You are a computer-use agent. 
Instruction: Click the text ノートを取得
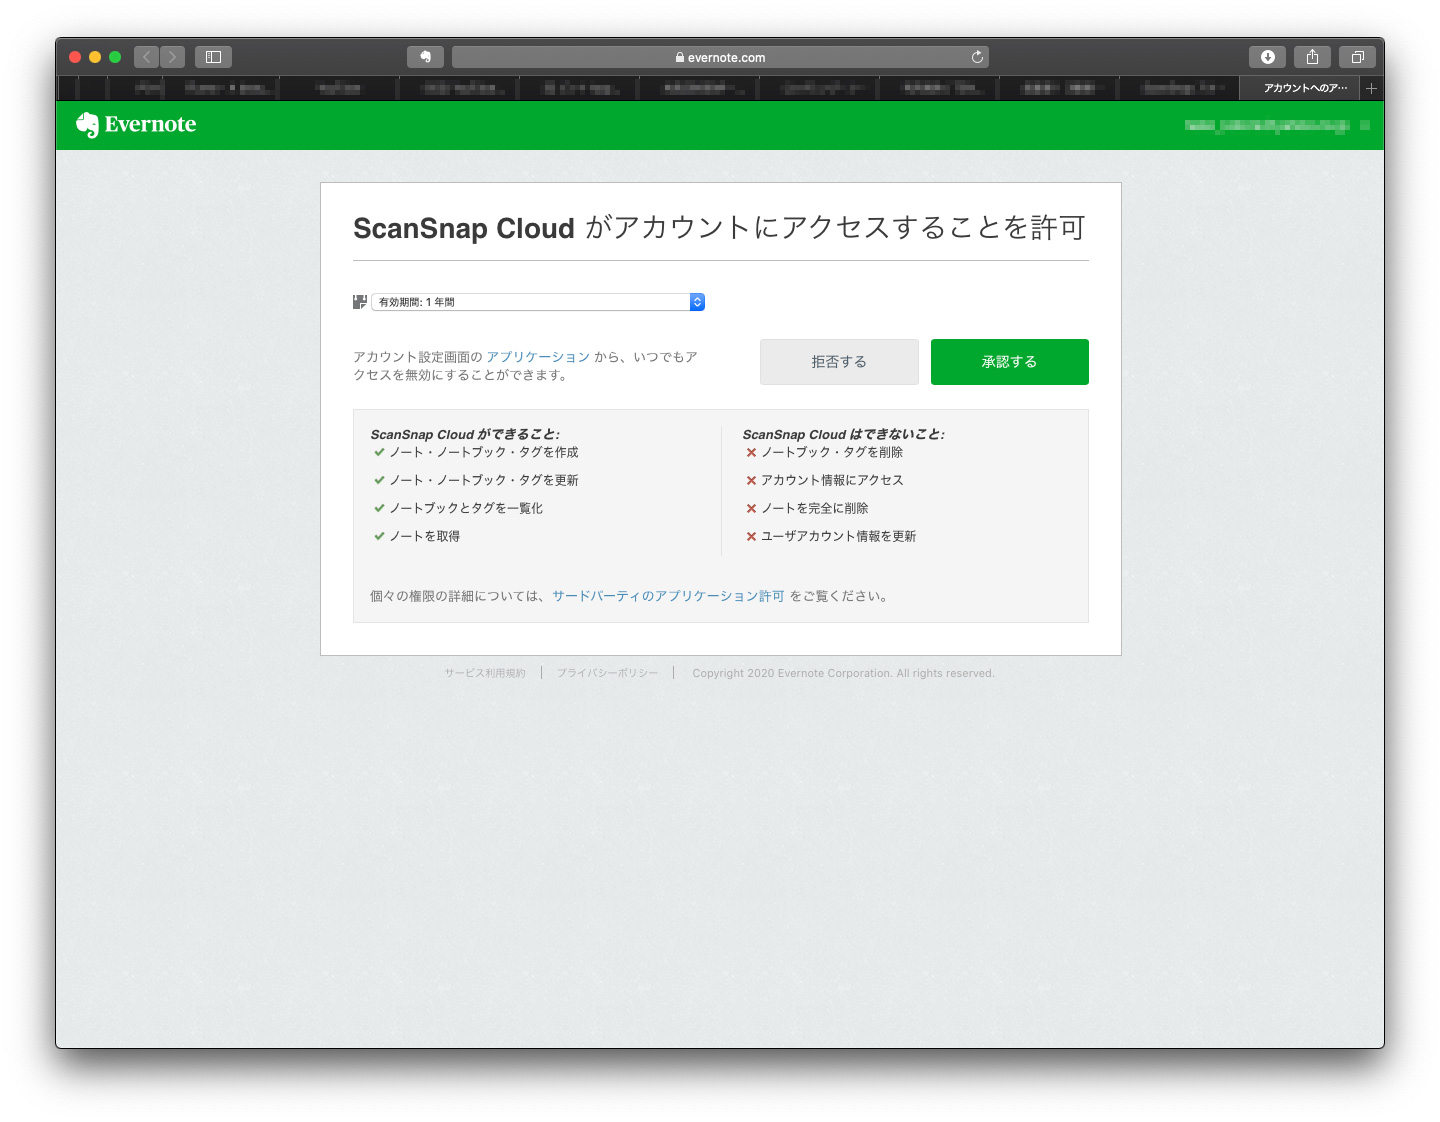425,536
